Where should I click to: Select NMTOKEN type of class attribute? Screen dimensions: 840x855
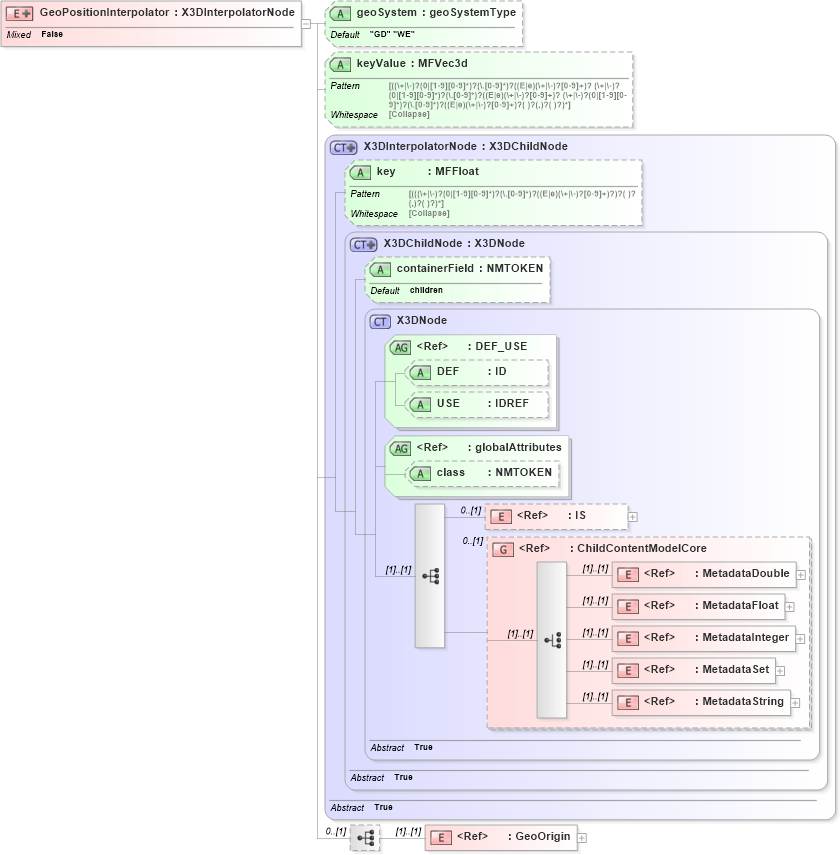click(524, 472)
